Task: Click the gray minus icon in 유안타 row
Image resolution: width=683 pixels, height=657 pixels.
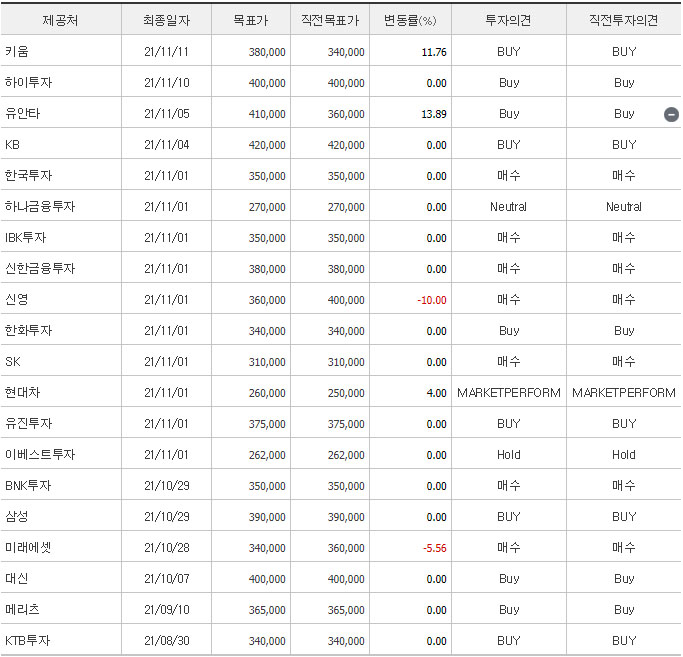Action: pos(671,114)
